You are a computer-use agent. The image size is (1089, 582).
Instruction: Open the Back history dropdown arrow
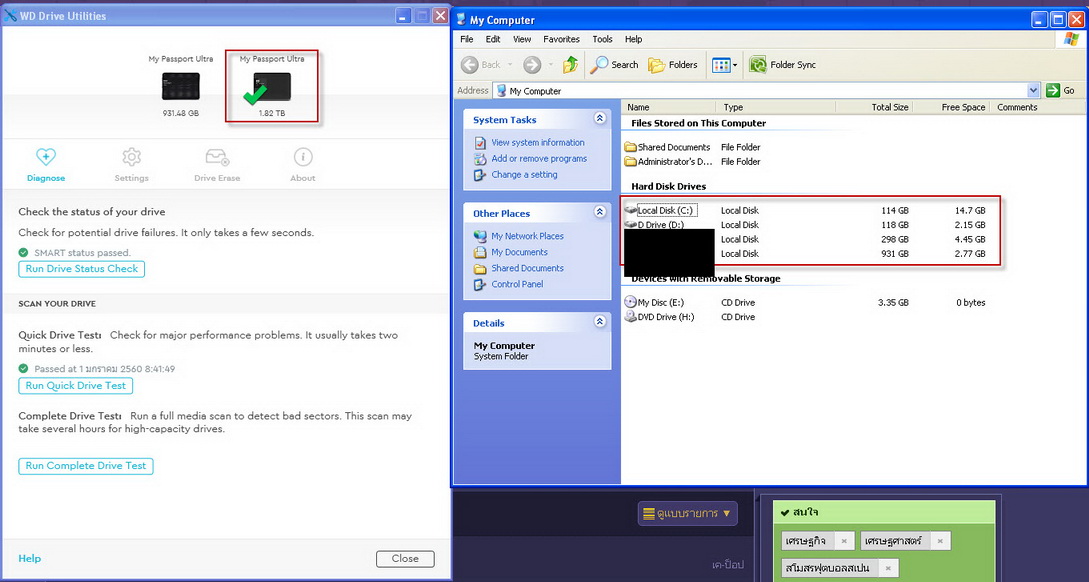[x=510, y=65]
